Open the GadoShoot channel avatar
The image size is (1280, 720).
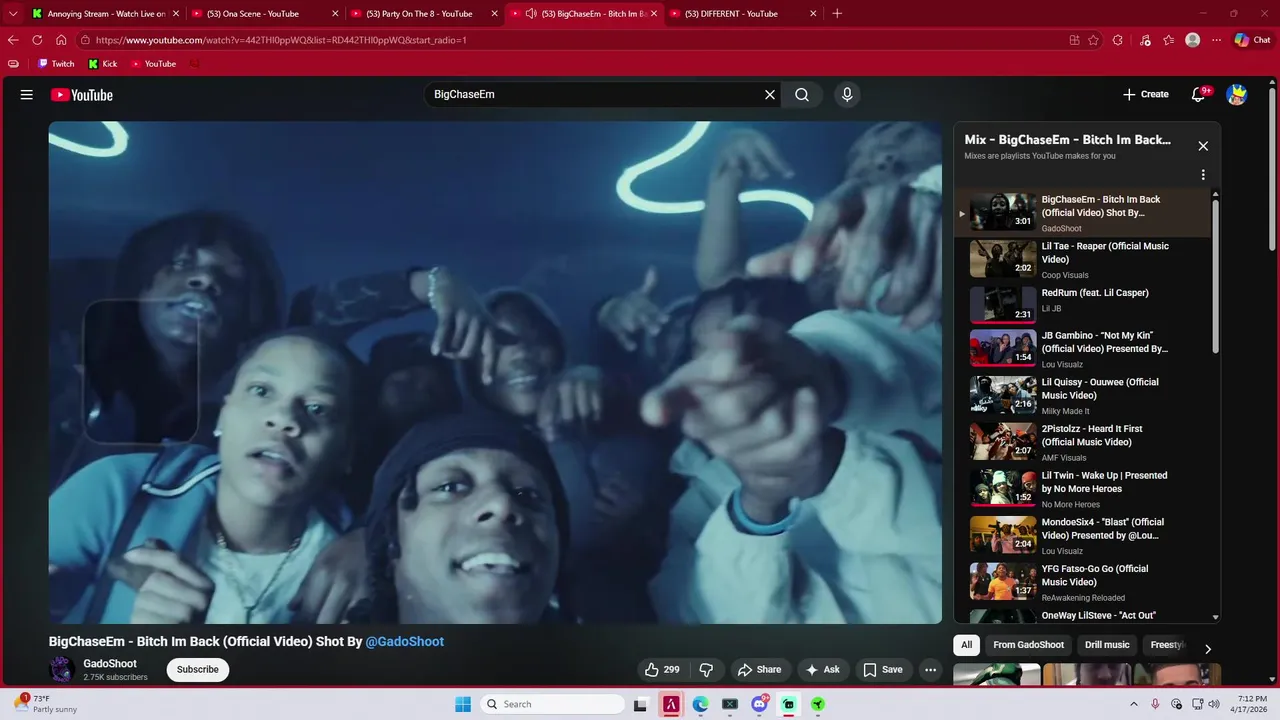[62, 670]
